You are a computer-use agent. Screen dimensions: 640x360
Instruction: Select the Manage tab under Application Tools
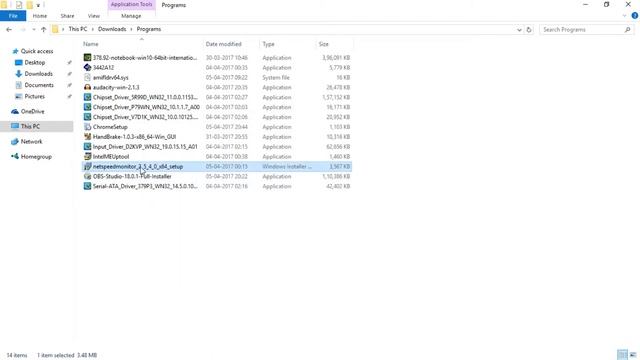click(x=131, y=16)
